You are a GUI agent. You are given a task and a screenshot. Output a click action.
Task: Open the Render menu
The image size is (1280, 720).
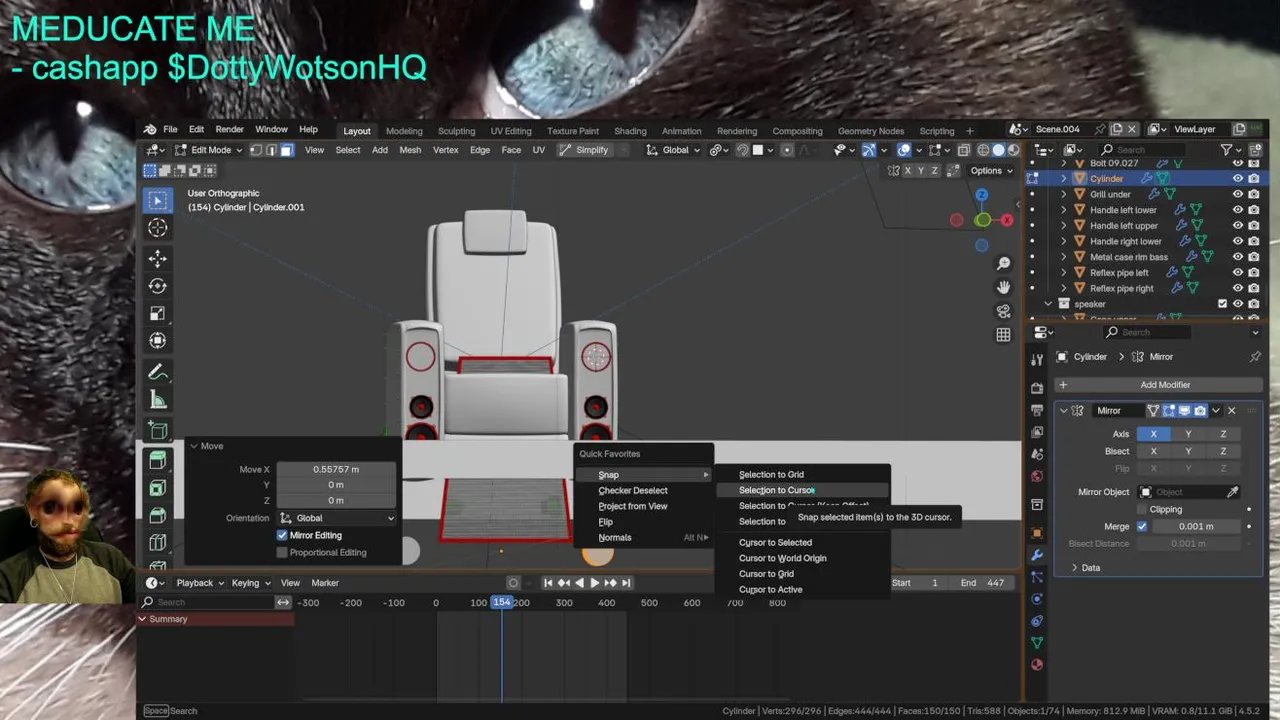(x=229, y=130)
